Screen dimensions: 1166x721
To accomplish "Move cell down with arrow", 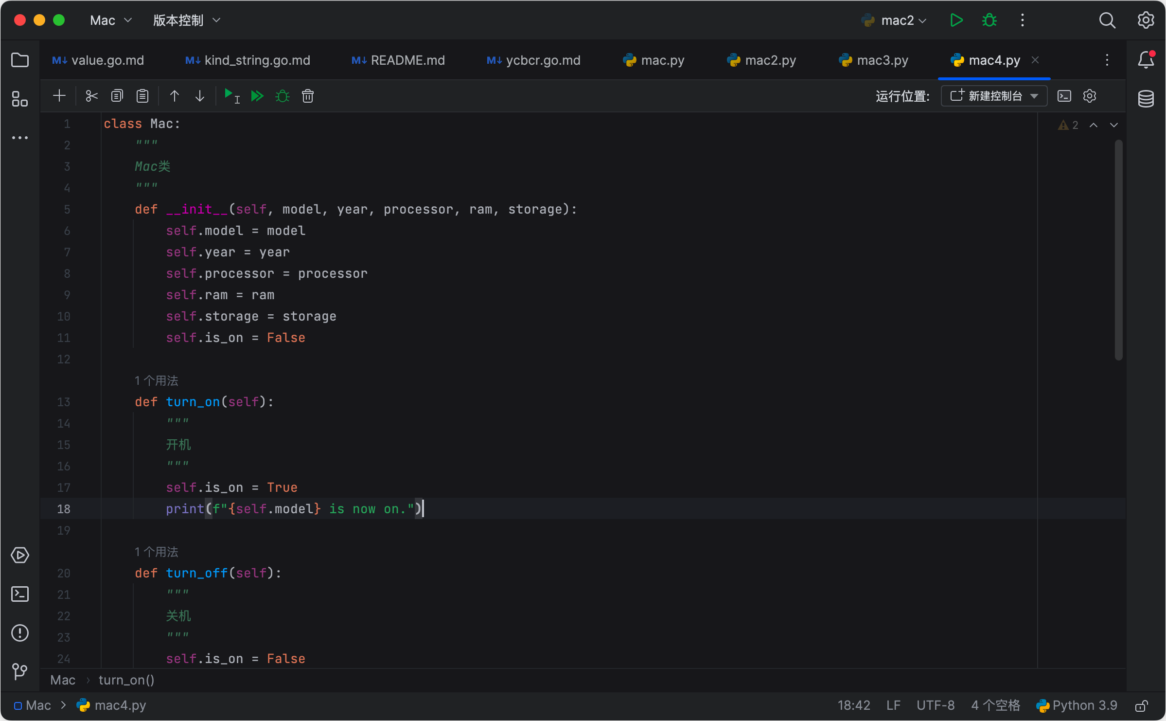I will (199, 96).
